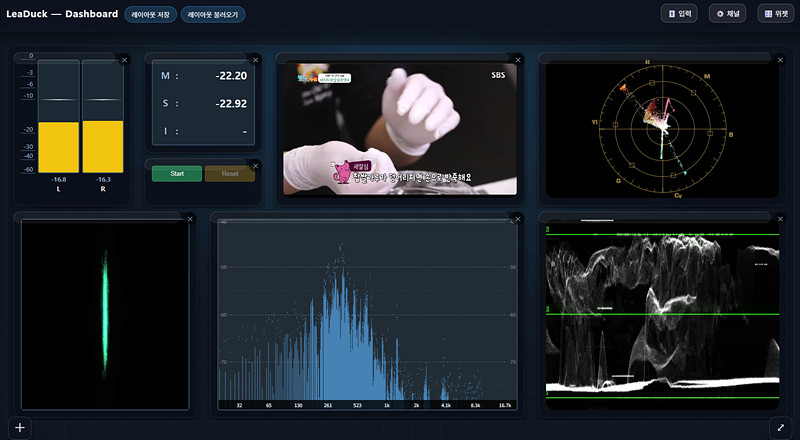The image size is (800, 440).
Task: Remove the SBS video preview widget
Action: click(517, 60)
